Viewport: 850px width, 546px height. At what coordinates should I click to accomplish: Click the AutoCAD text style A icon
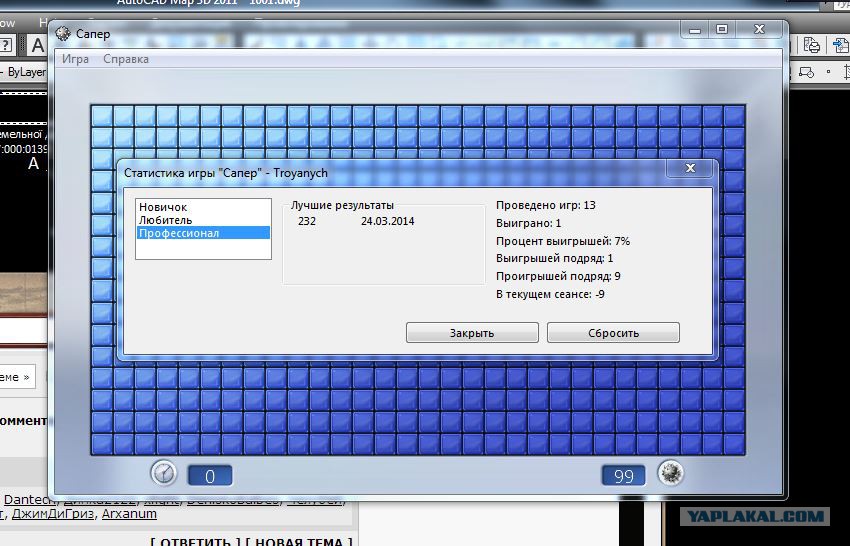point(37,46)
